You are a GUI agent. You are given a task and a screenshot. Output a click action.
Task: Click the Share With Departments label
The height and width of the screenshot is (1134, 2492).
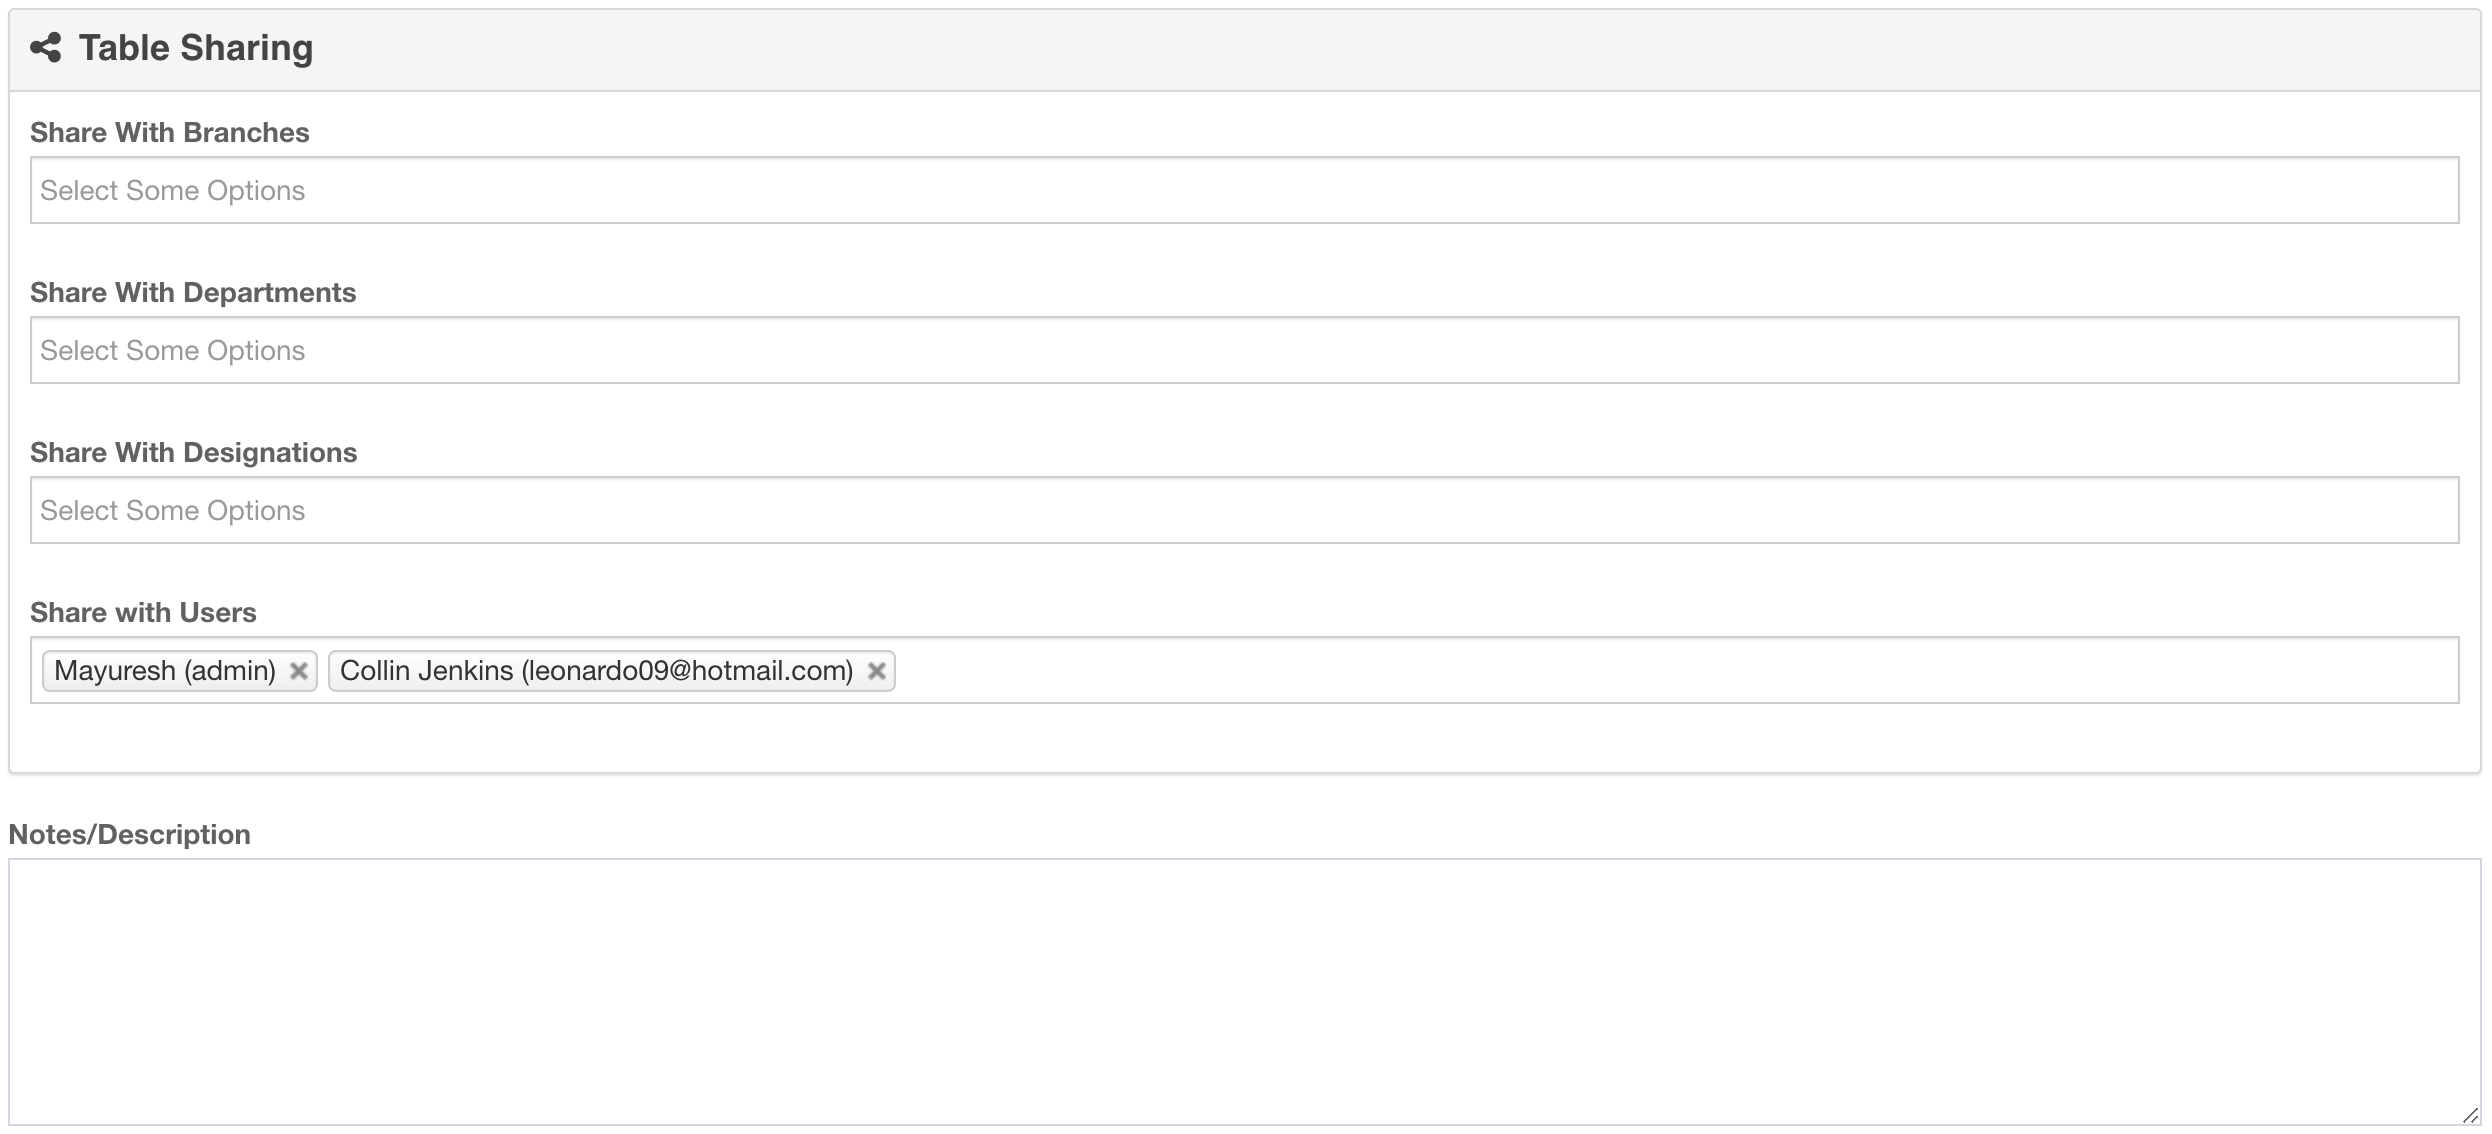click(x=193, y=292)
